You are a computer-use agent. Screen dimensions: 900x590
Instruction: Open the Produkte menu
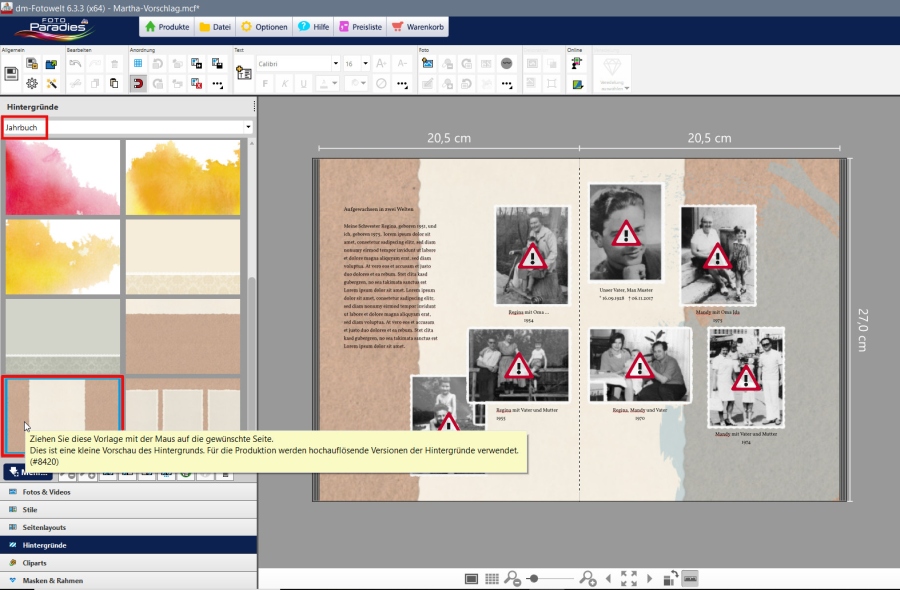166,27
